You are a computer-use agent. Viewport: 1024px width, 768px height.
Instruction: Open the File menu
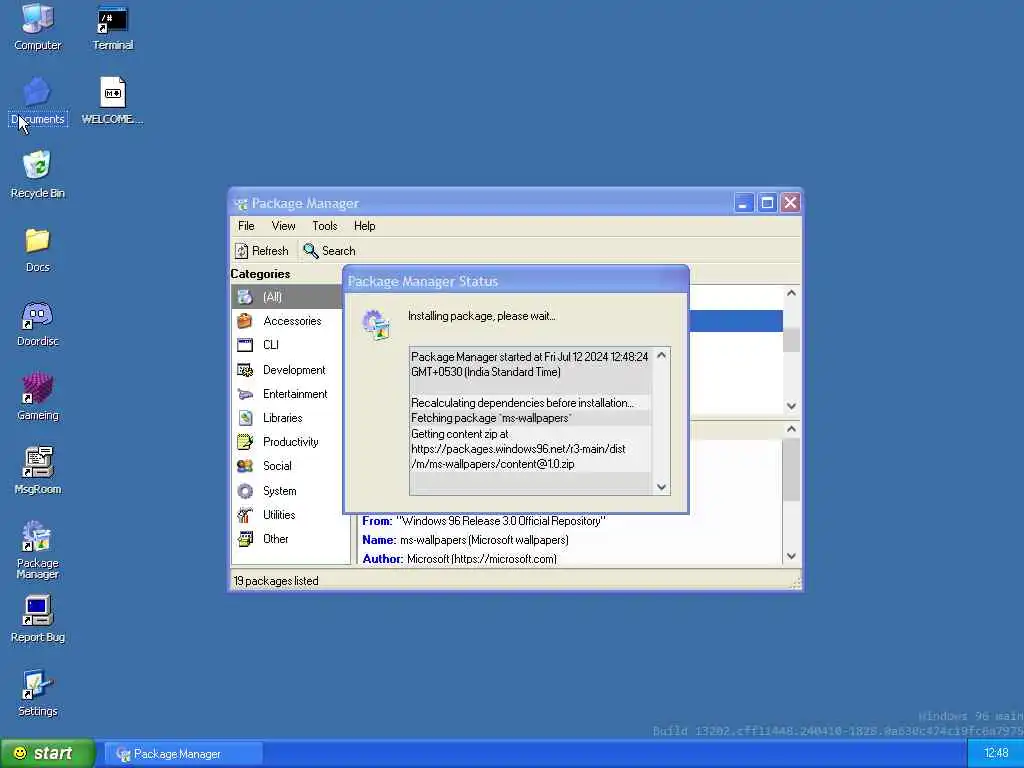[x=246, y=226]
